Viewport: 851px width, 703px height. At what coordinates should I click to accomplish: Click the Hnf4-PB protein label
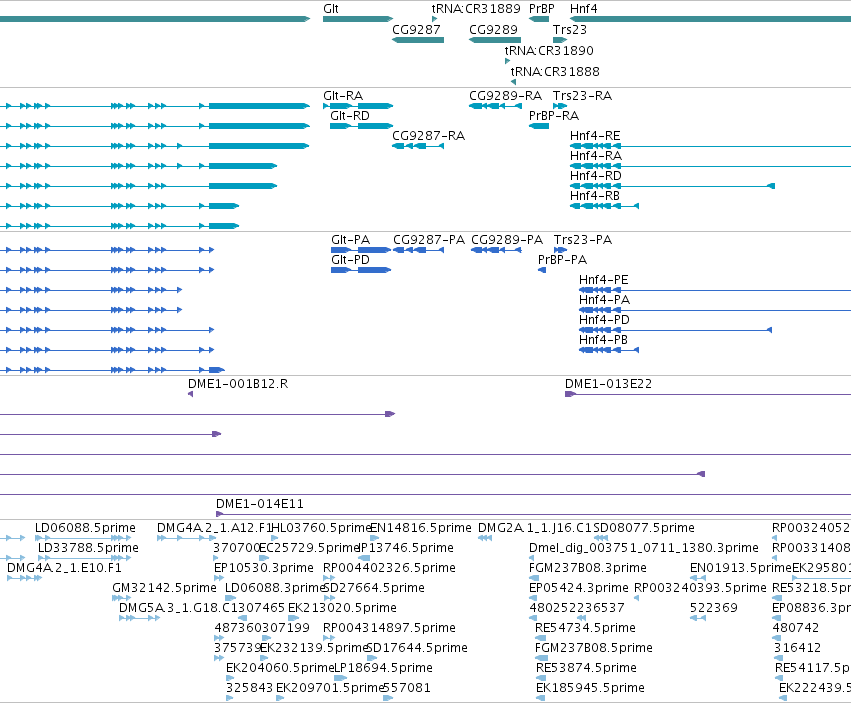click(x=604, y=339)
